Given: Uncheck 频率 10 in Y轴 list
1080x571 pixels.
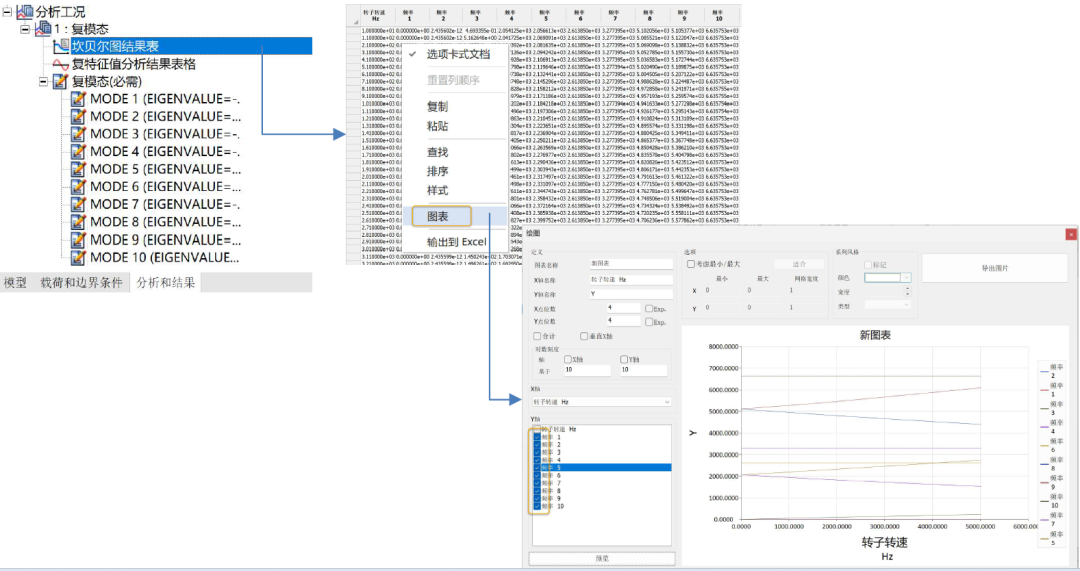Looking at the screenshot, I should pos(537,506).
